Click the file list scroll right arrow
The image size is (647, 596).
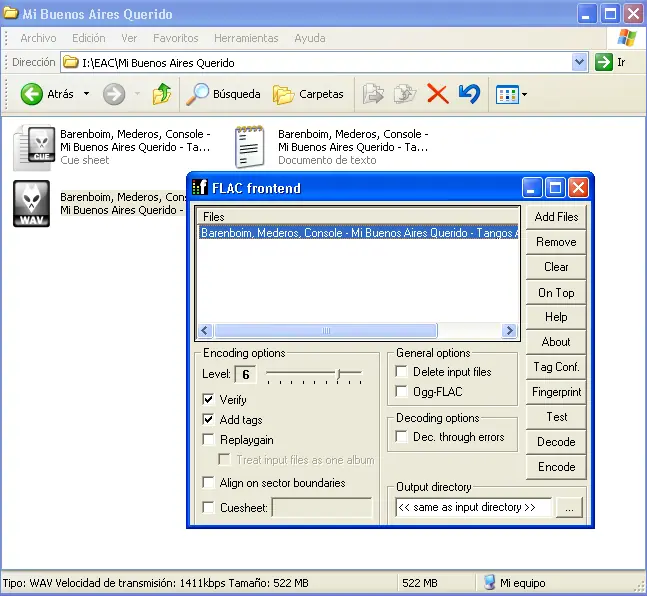click(510, 331)
